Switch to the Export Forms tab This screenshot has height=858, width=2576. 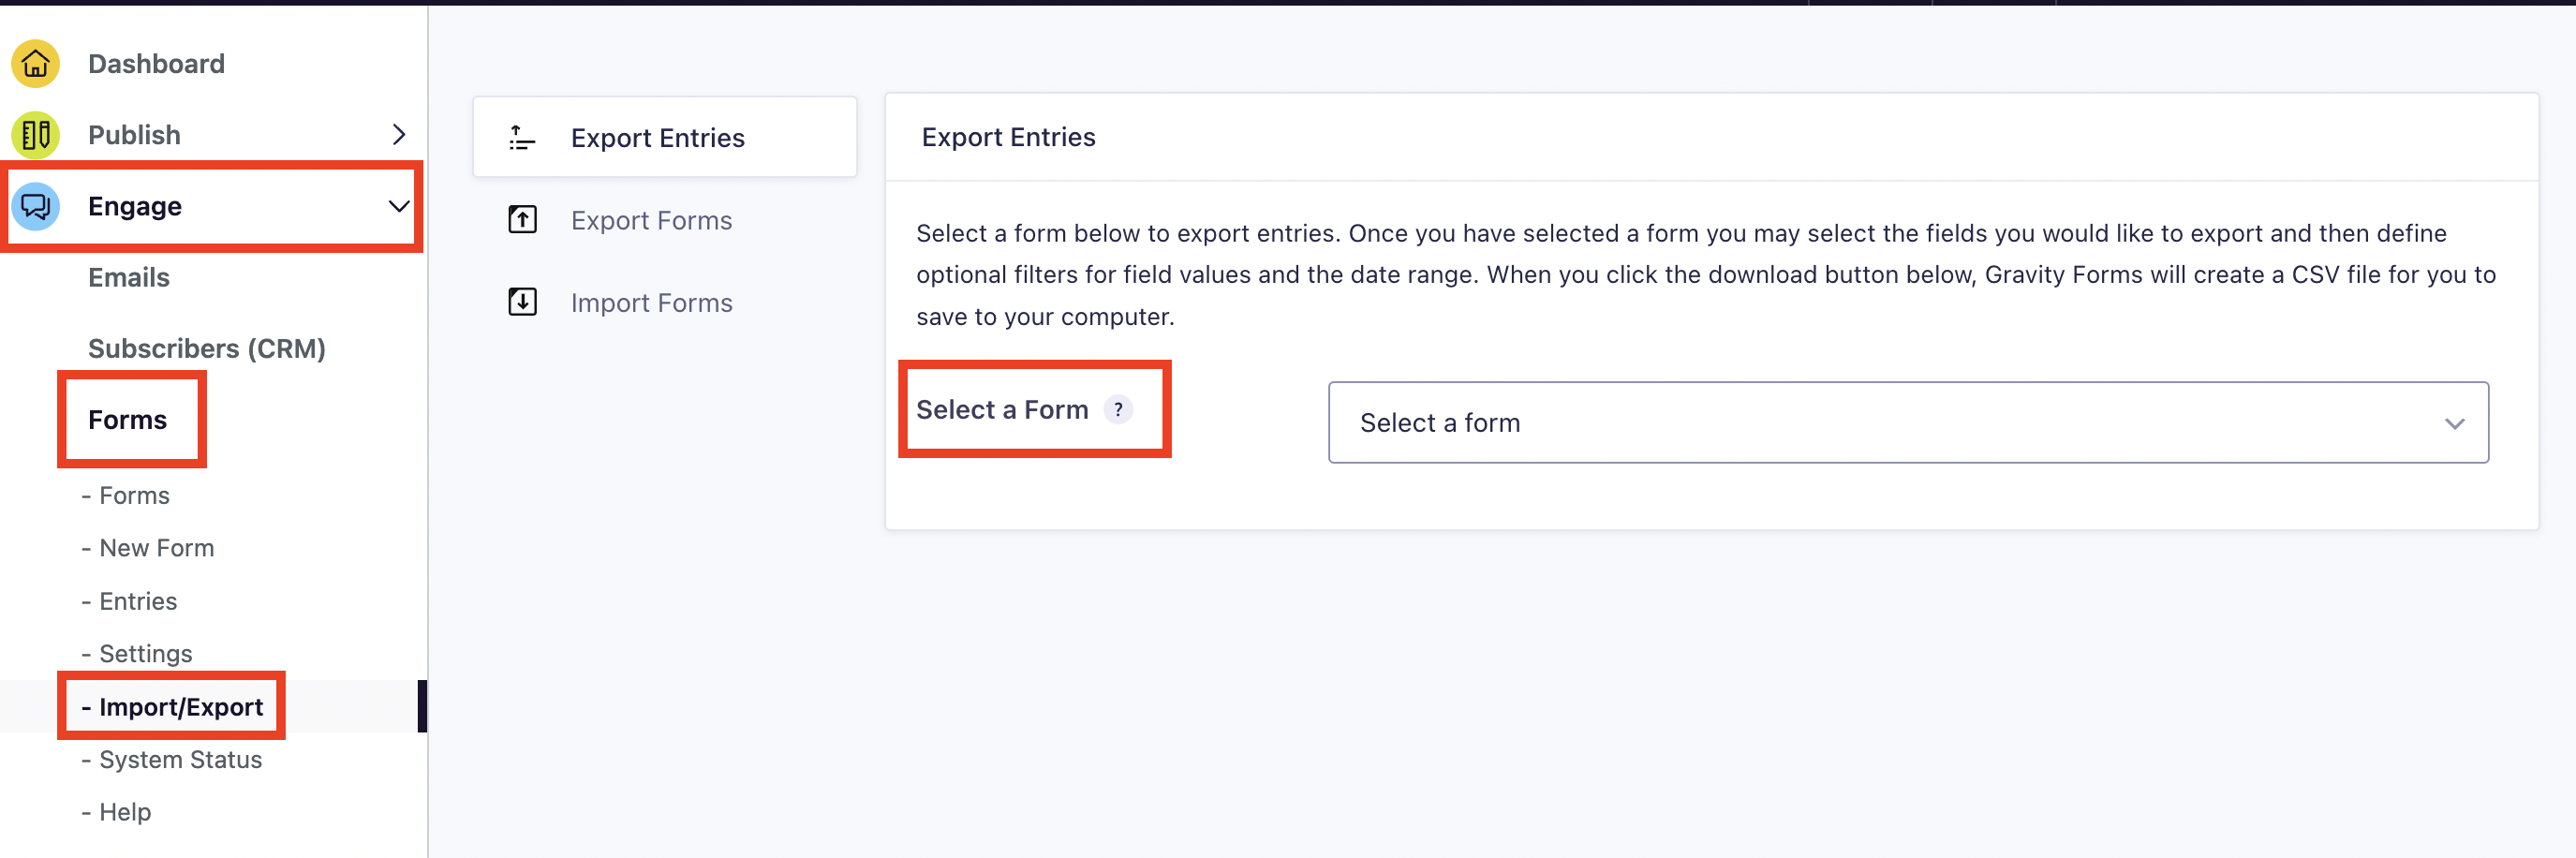(651, 220)
